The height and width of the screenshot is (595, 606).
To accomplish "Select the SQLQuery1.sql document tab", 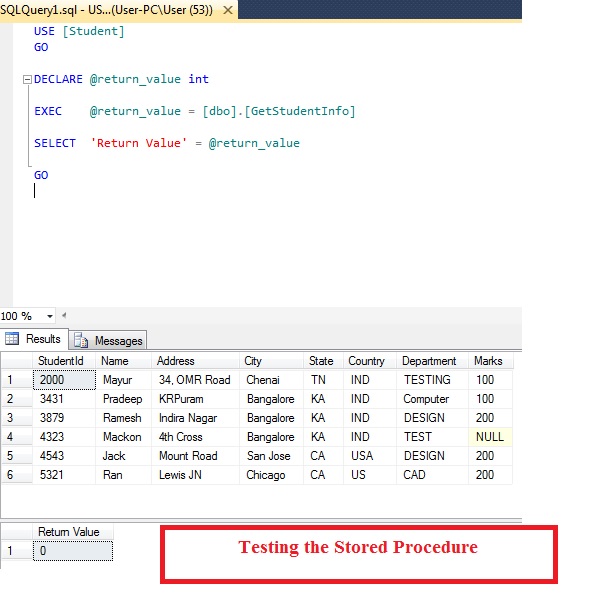I will click(x=118, y=10).
